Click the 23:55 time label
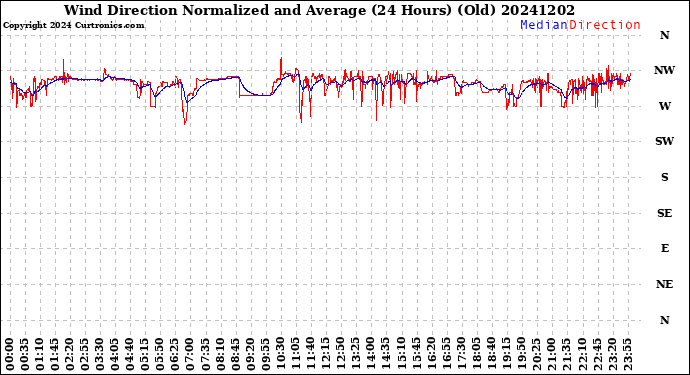This screenshot has width=690, height=375. 627,355
